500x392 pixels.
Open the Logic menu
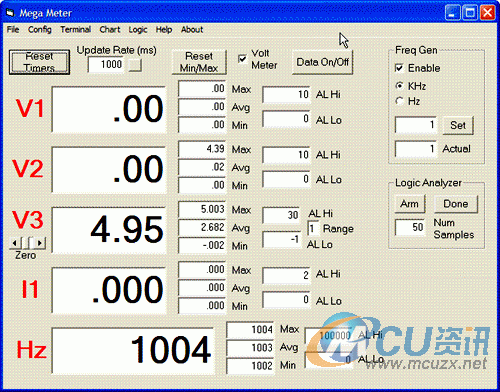pos(138,30)
